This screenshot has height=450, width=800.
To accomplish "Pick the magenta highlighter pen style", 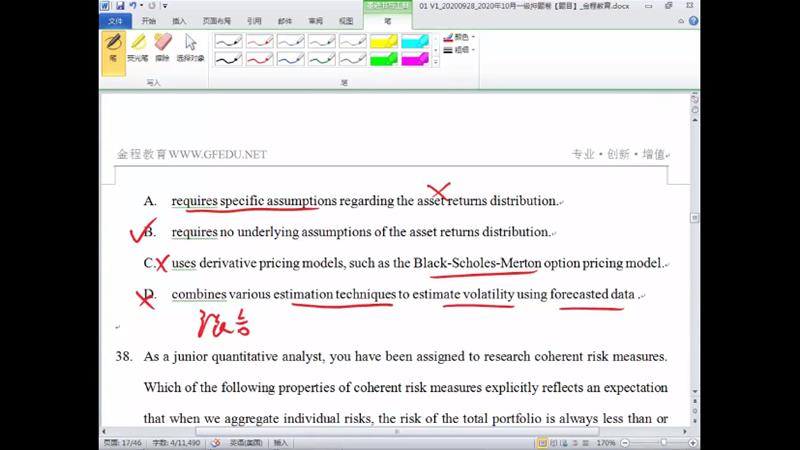I will [x=414, y=60].
